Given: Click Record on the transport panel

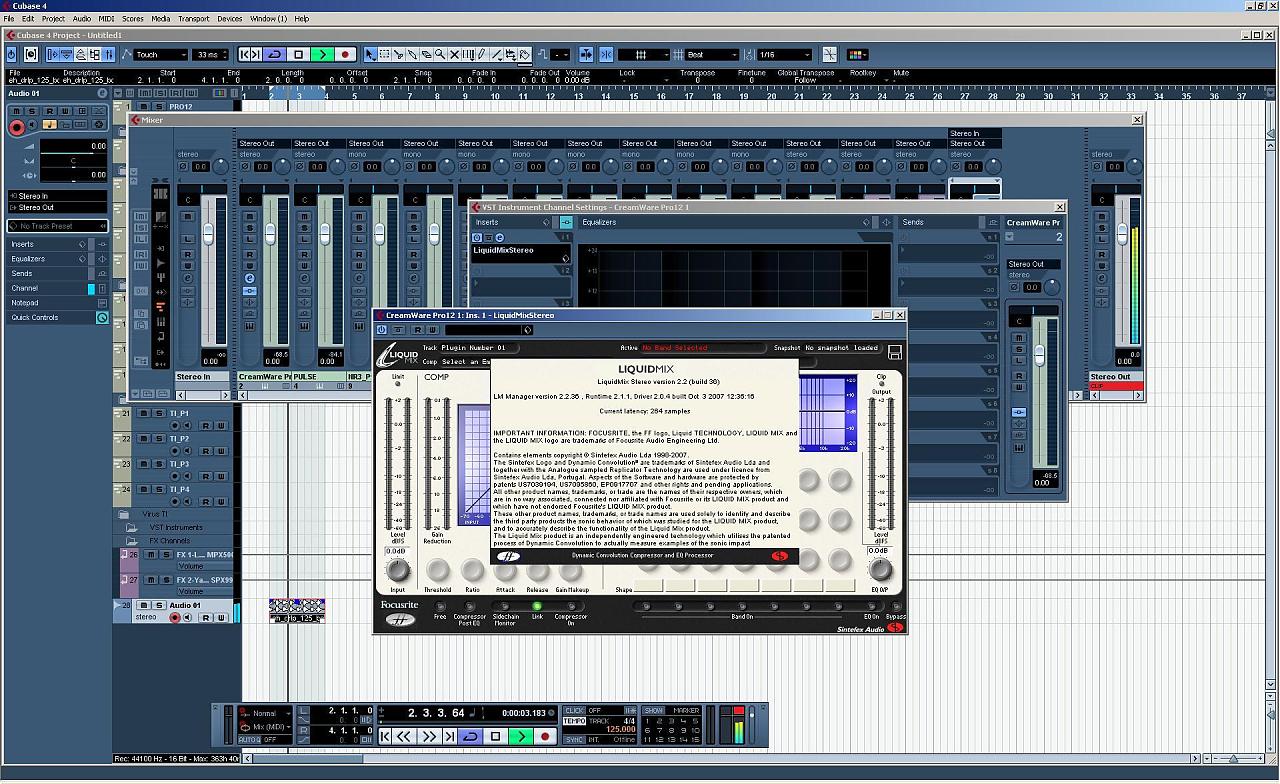Looking at the screenshot, I should point(545,736).
